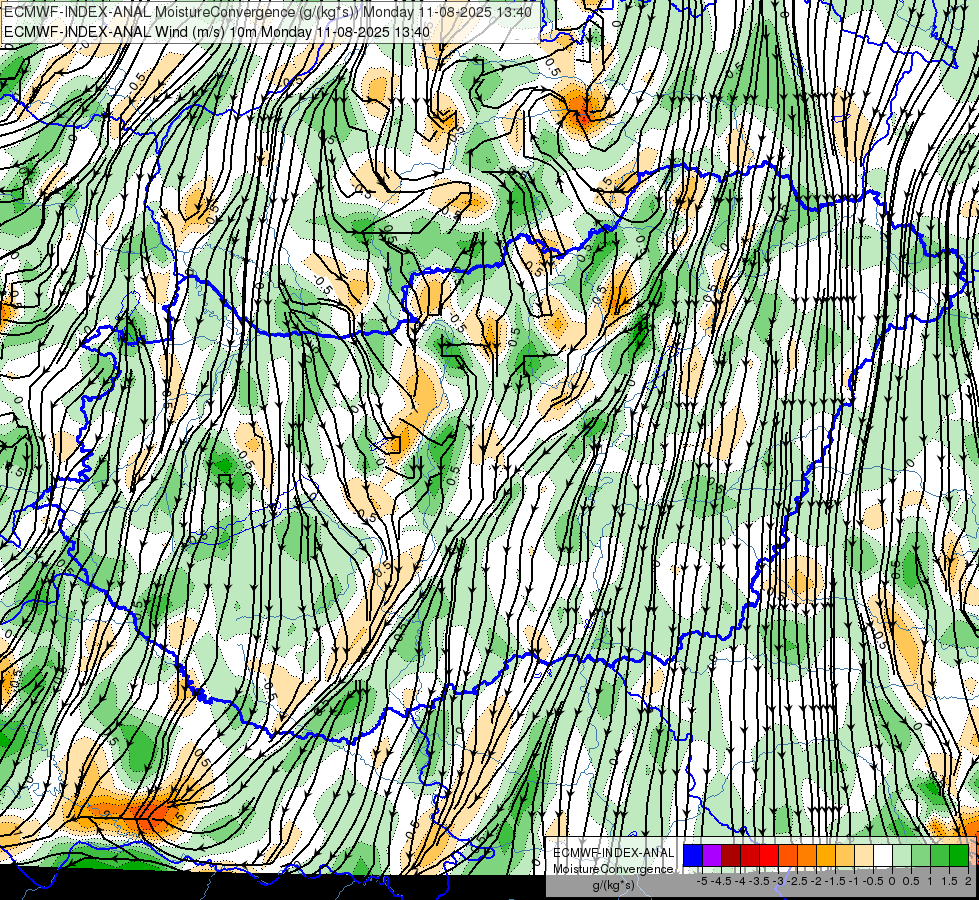Select the cream swatch between -1 and -0.5
The width and height of the screenshot is (979, 900).
(864, 856)
